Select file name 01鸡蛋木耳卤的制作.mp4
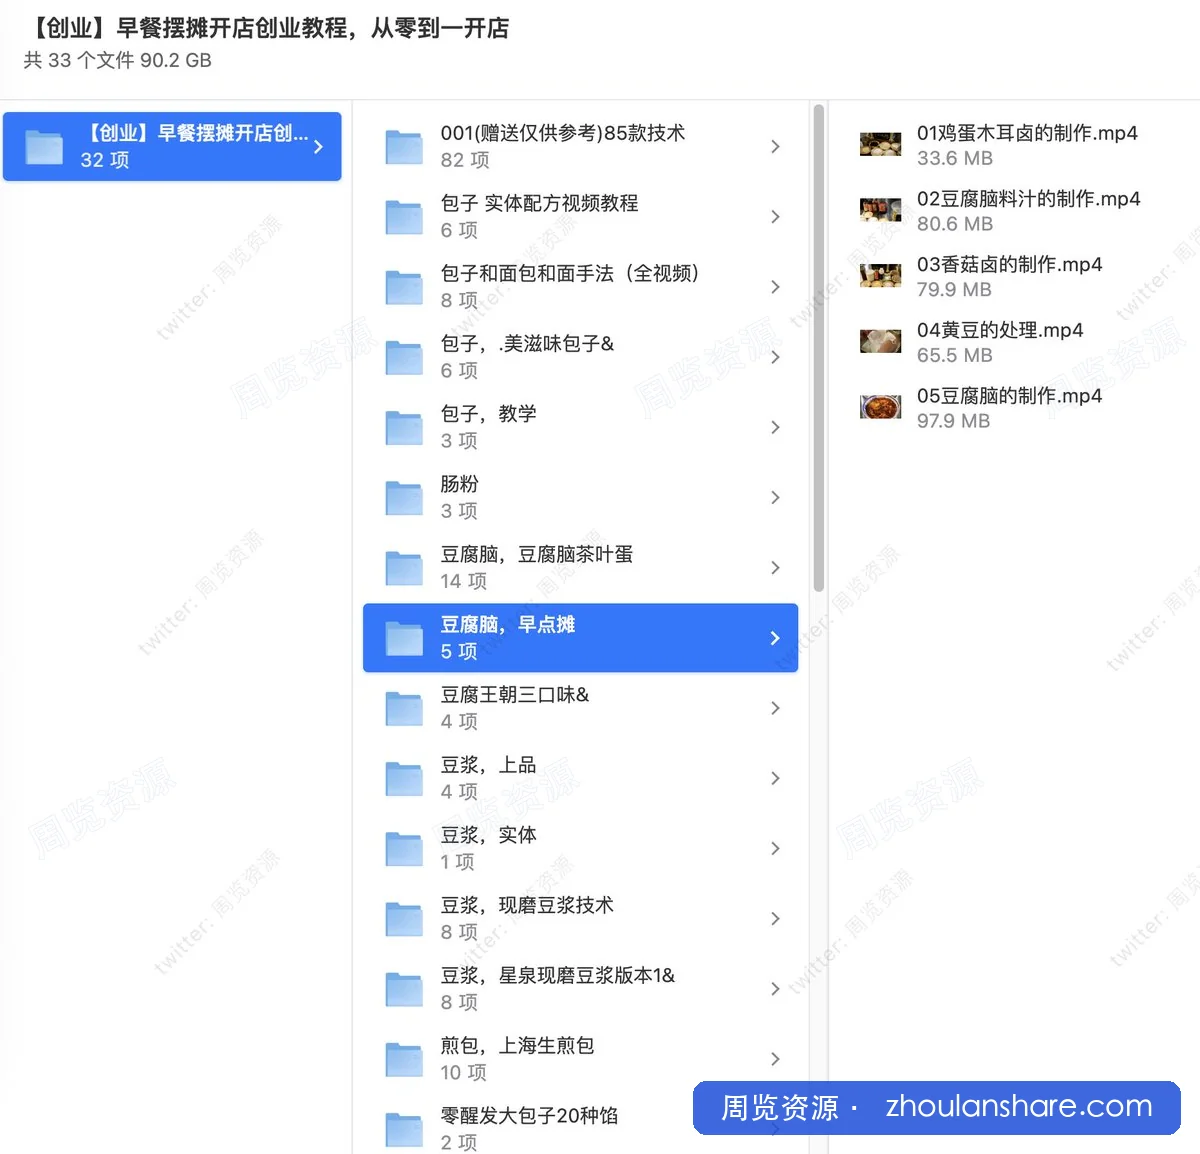Viewport: 1200px width, 1154px height. pos(1027,133)
